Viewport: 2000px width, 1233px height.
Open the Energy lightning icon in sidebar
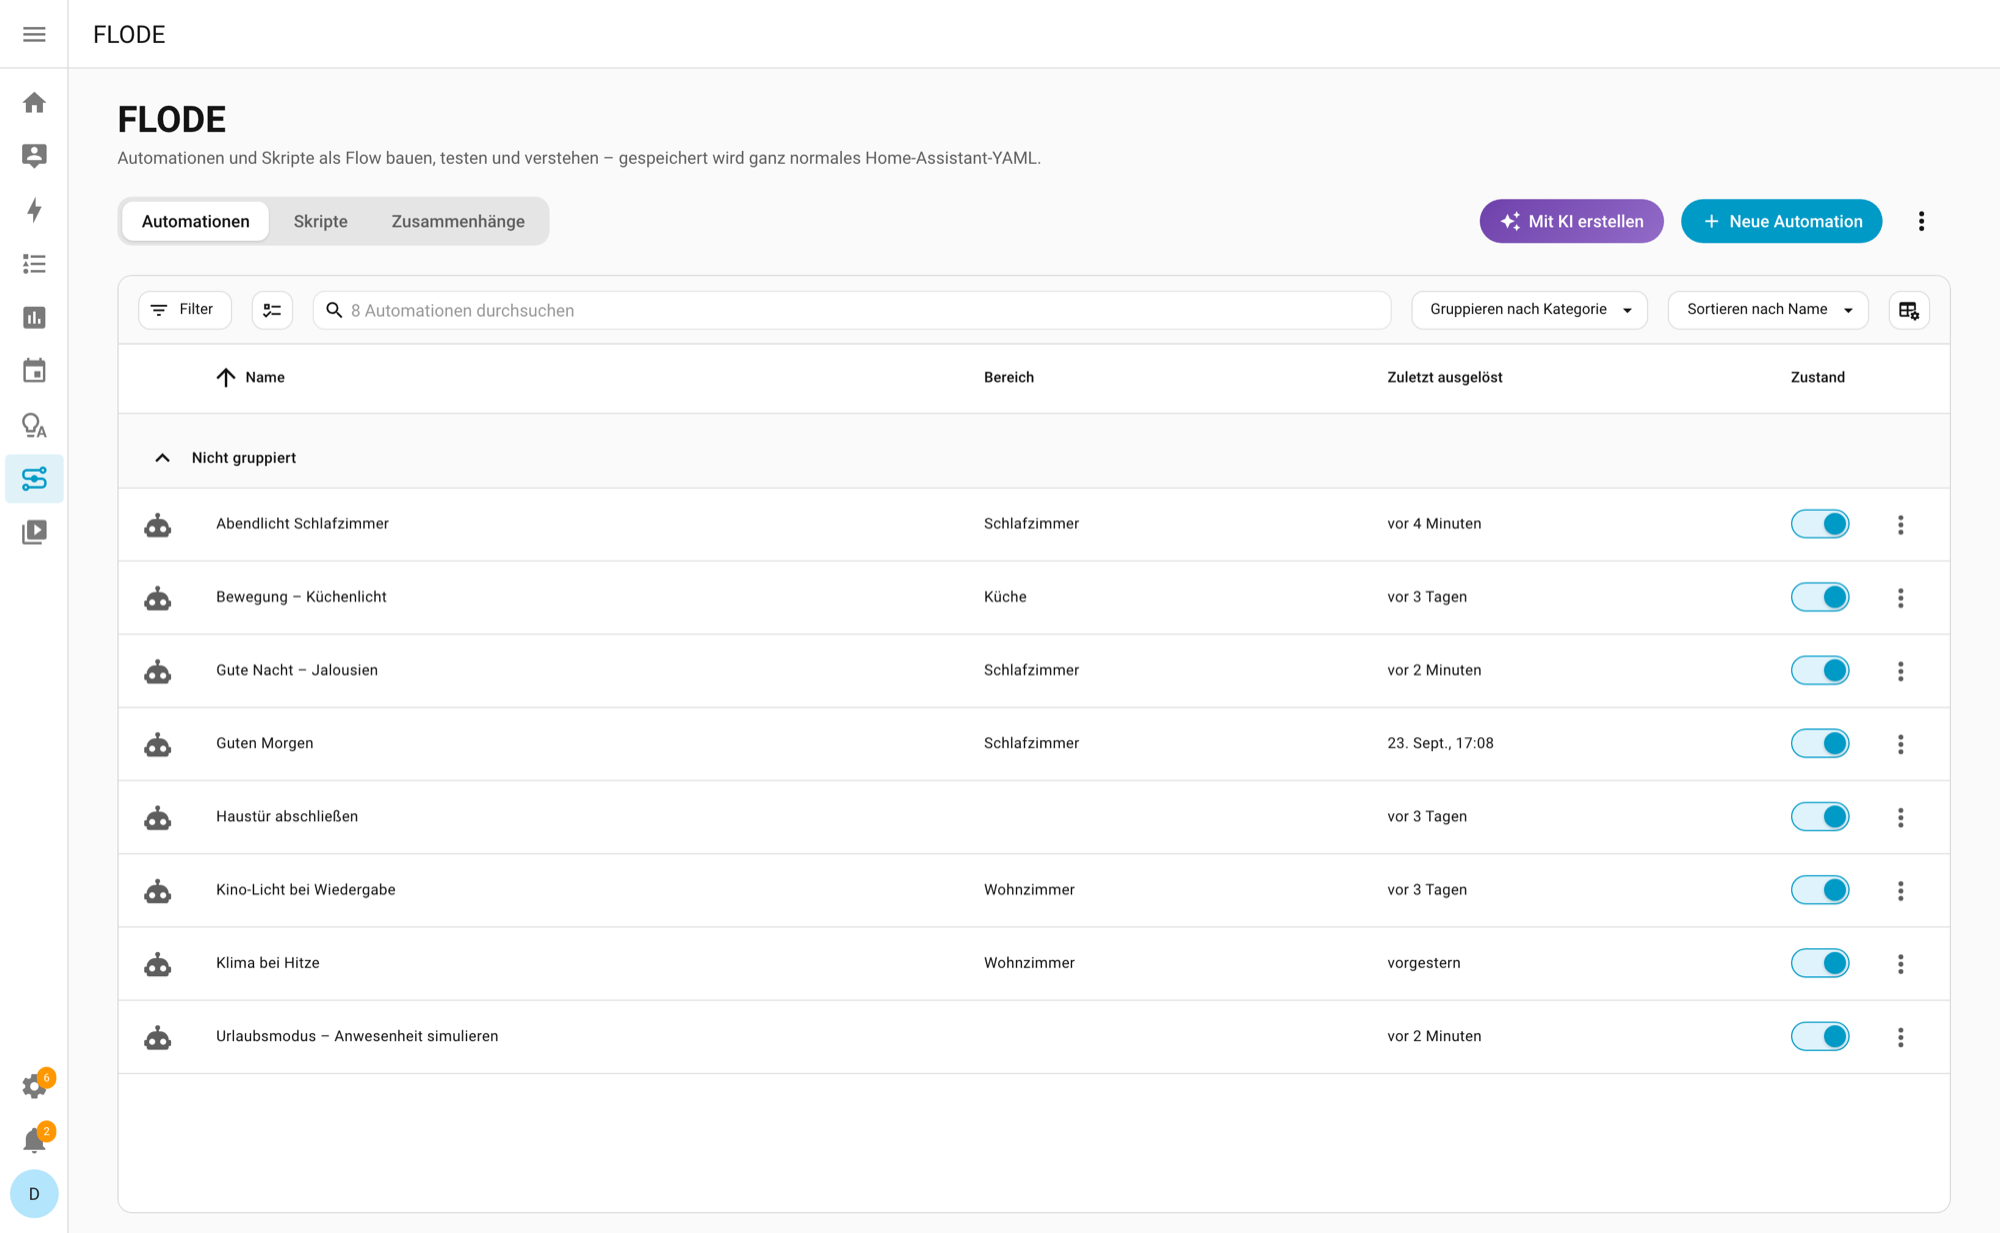(x=34, y=210)
